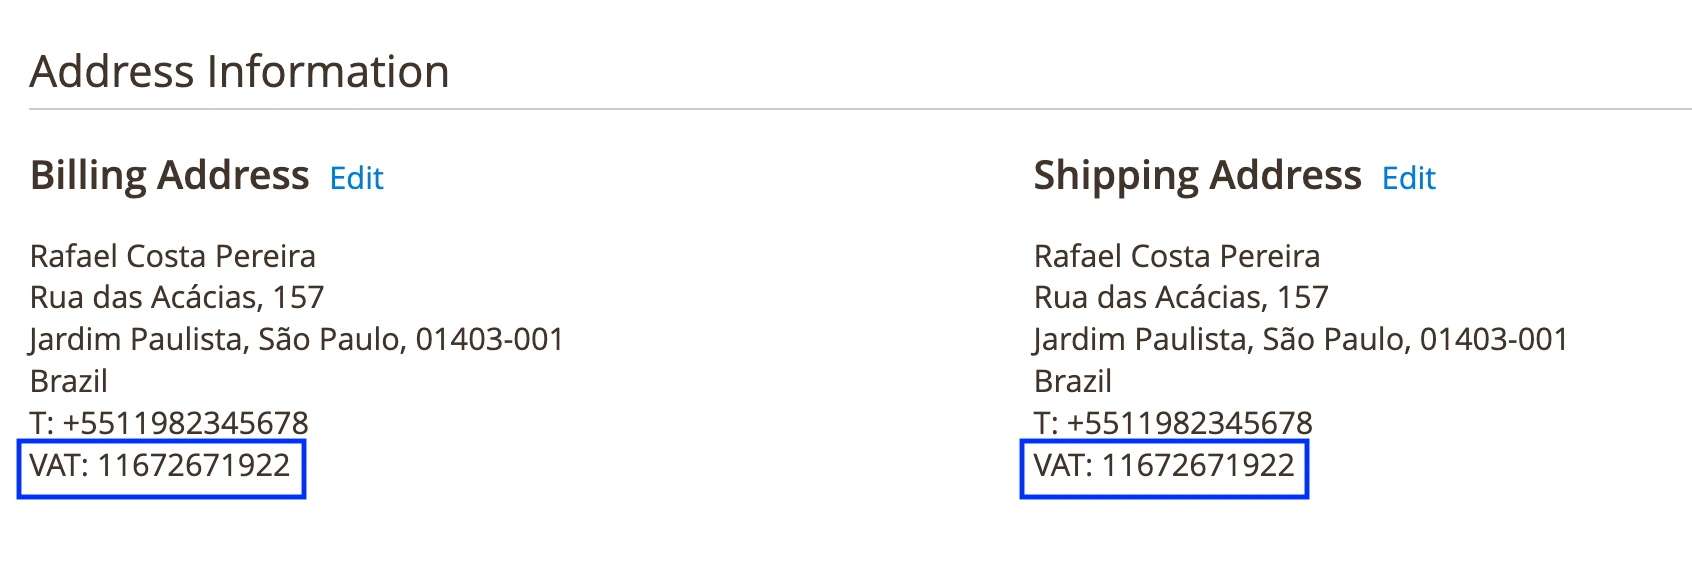
Task: Click the shipping postal code 01403-001
Action: (x=1493, y=339)
